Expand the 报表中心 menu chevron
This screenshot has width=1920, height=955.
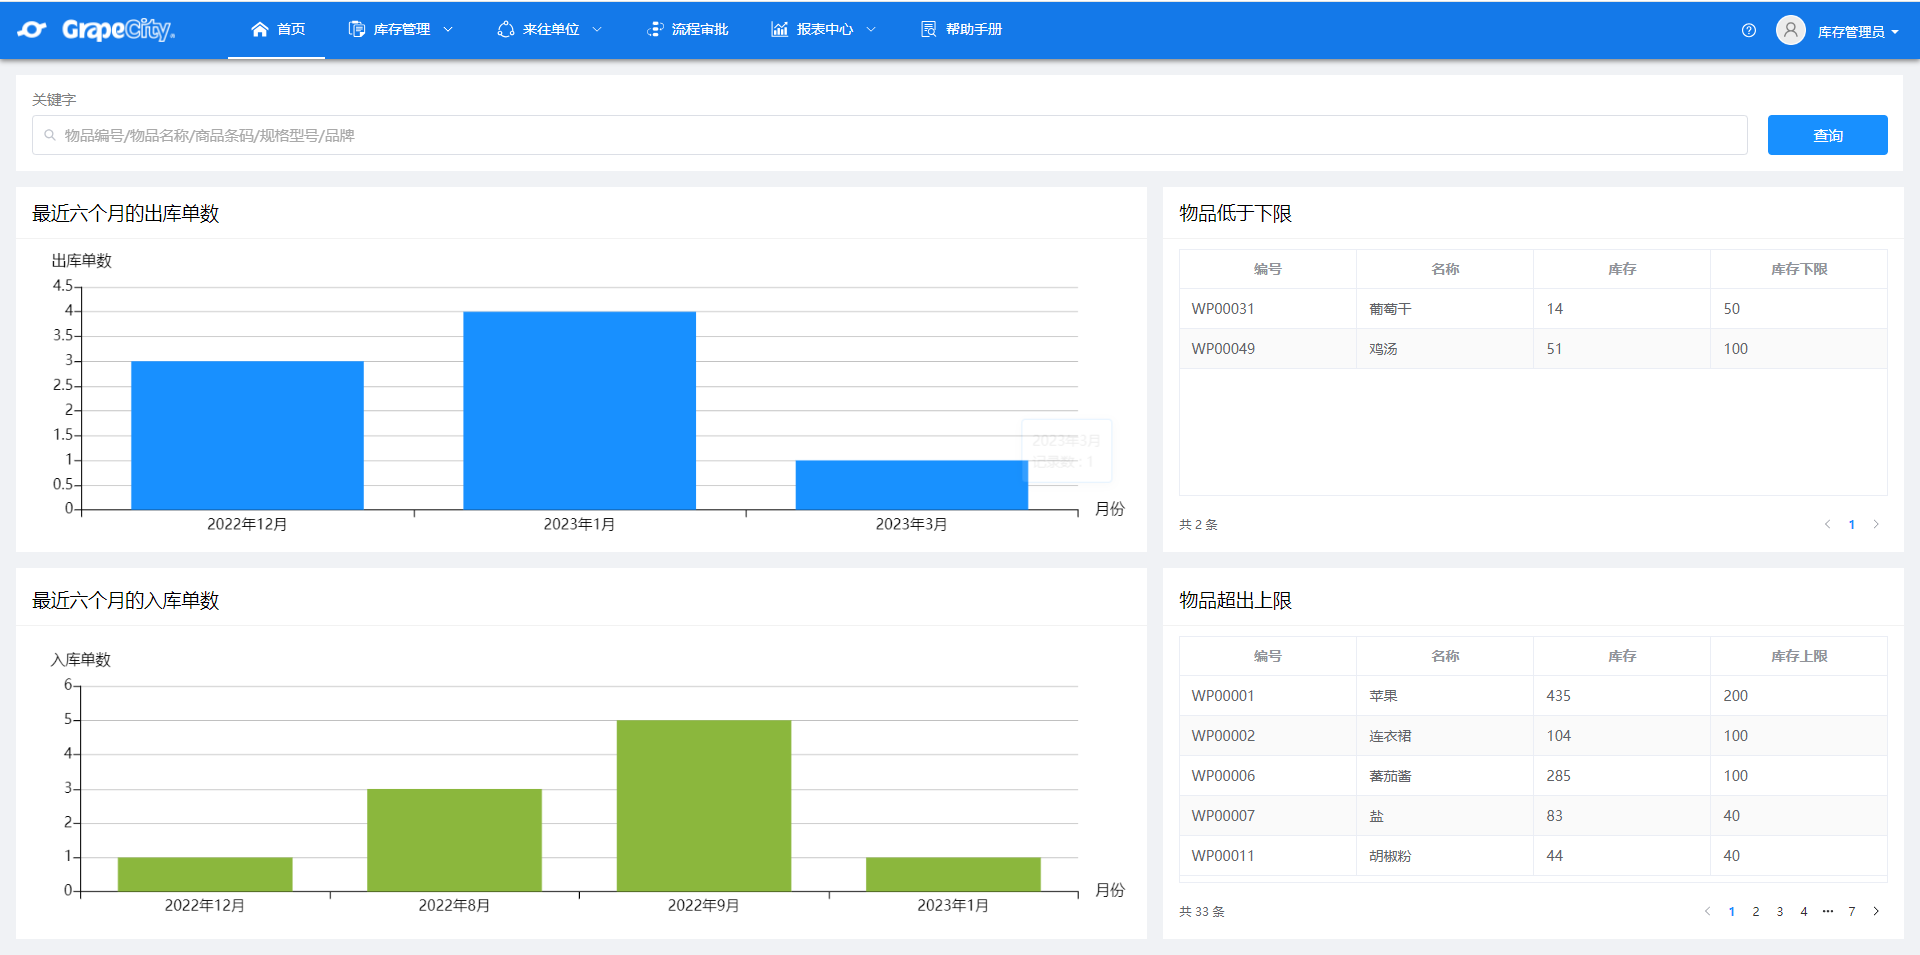871,29
